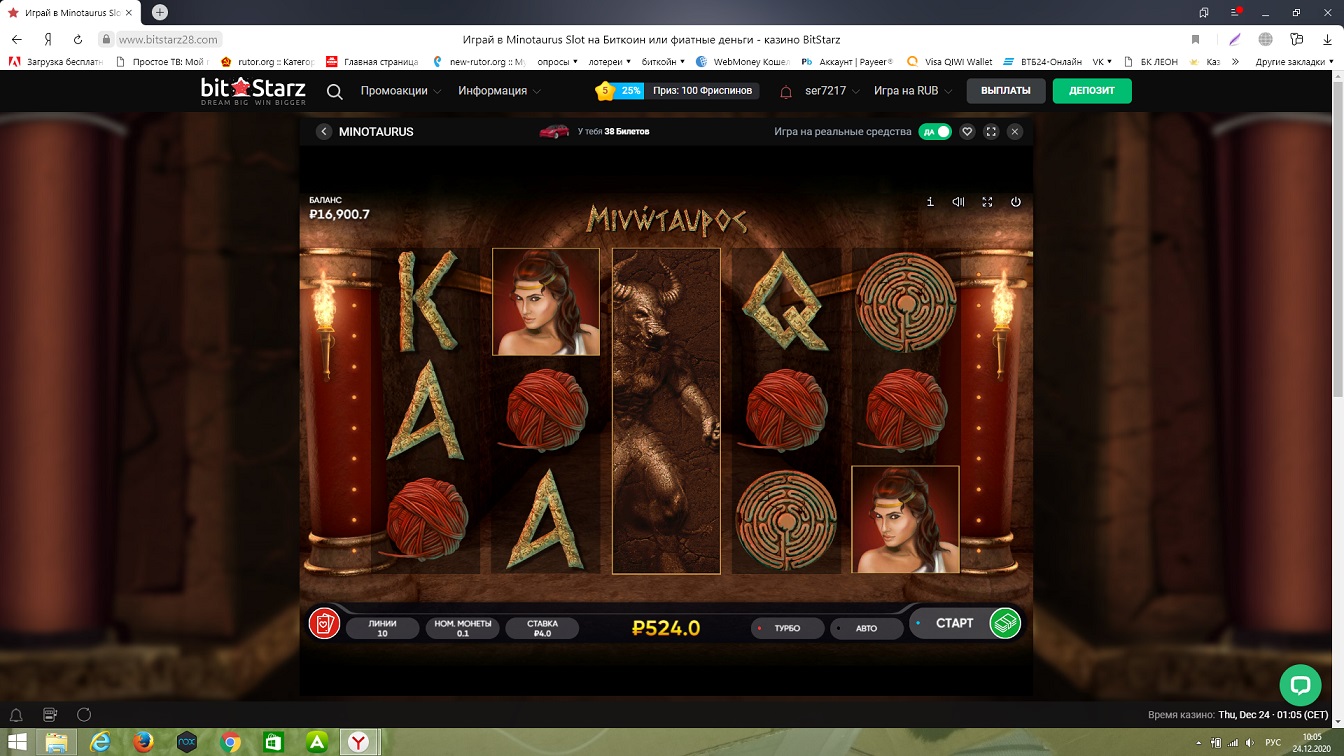This screenshot has width=1344, height=756.
Task: Click the browser address bar URL
Action: coord(168,40)
